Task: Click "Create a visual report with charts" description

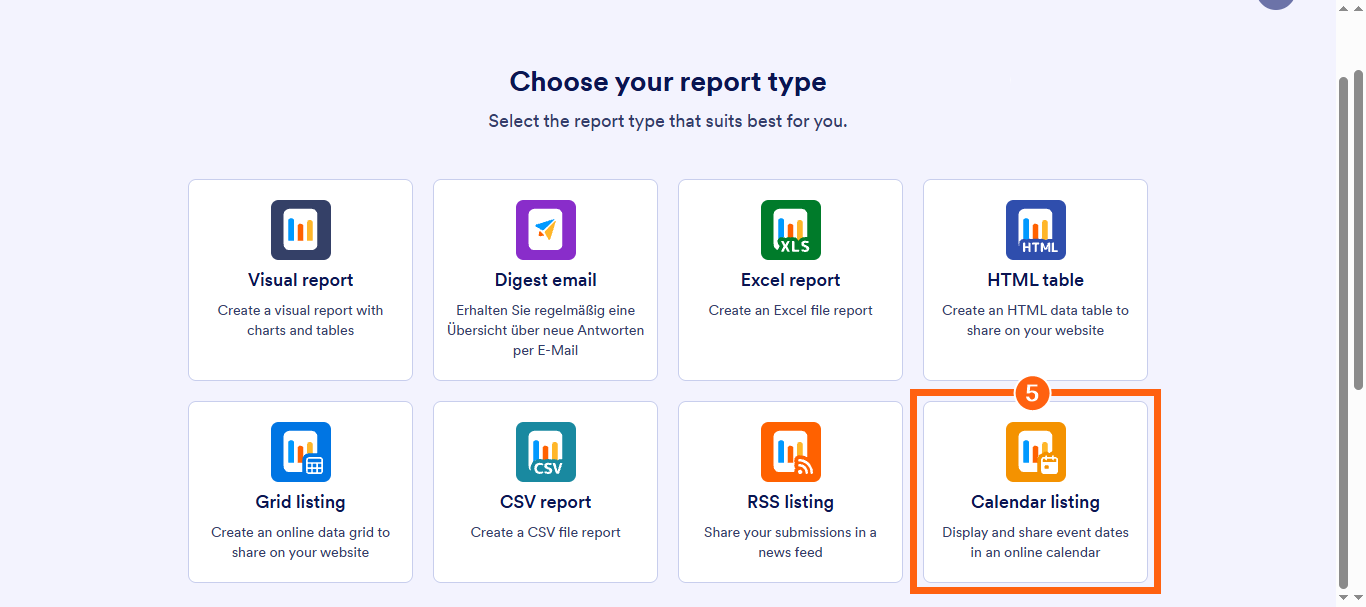Action: pos(301,320)
